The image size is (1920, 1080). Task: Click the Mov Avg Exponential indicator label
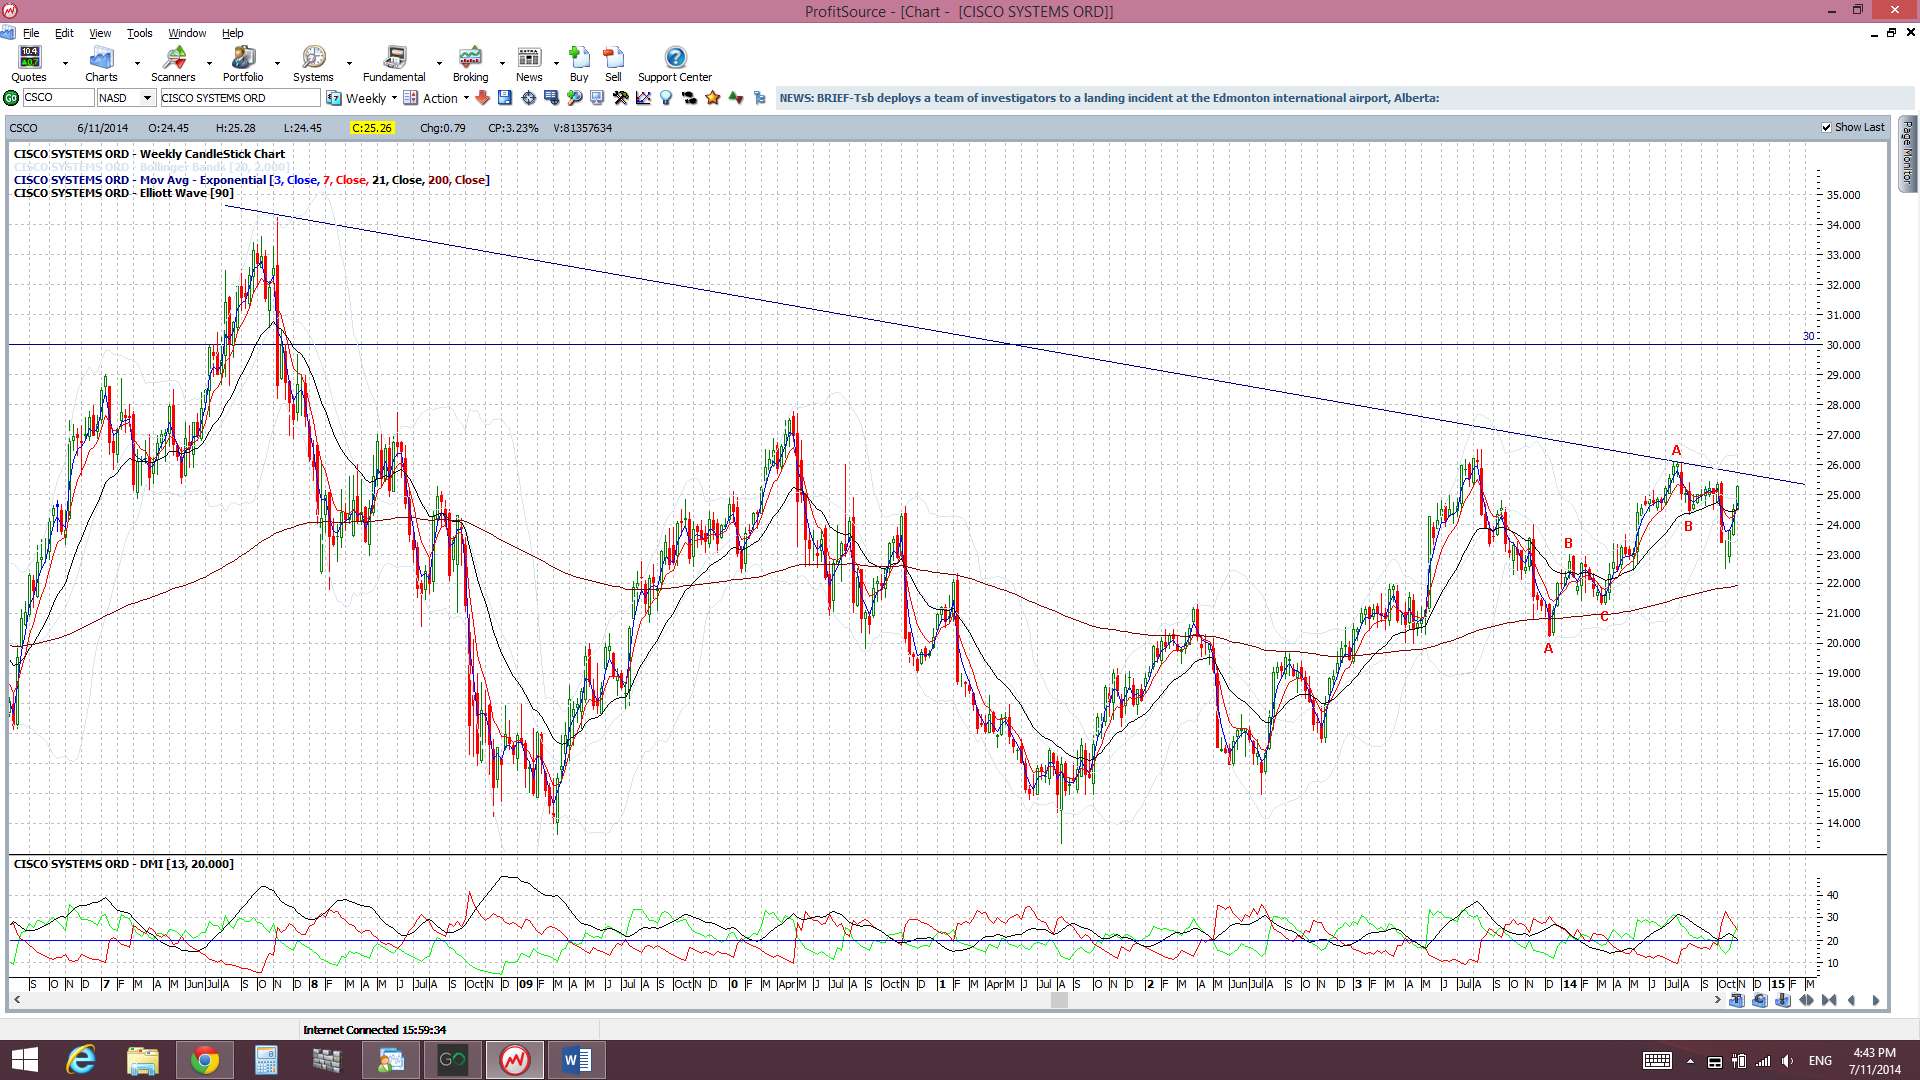point(251,180)
